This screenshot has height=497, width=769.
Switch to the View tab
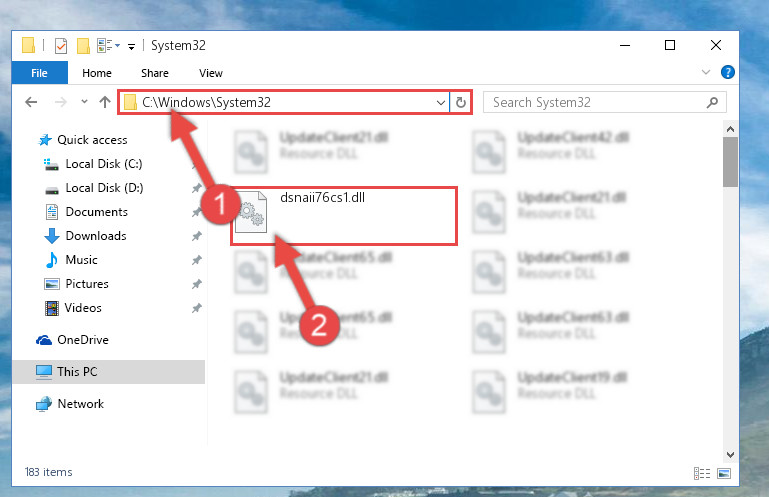point(211,73)
